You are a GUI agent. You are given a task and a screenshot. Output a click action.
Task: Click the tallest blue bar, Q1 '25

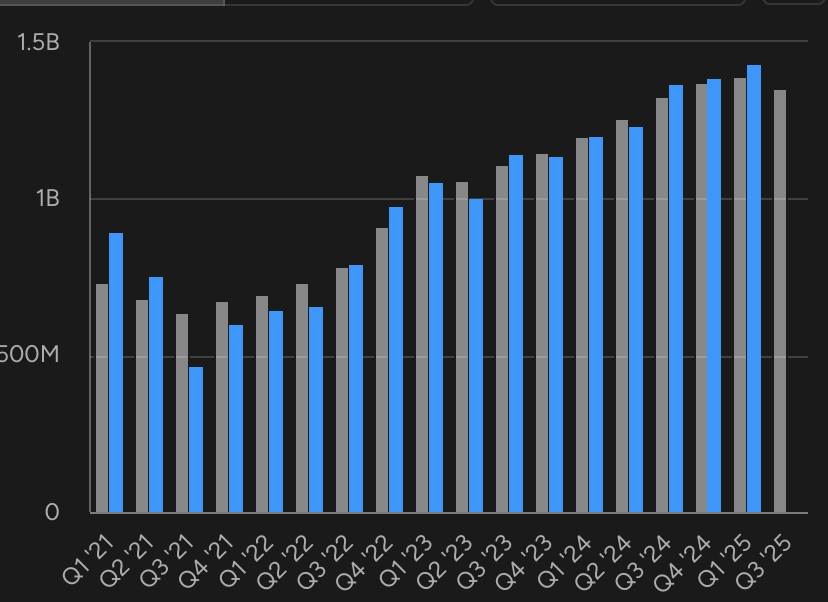[x=754, y=289]
